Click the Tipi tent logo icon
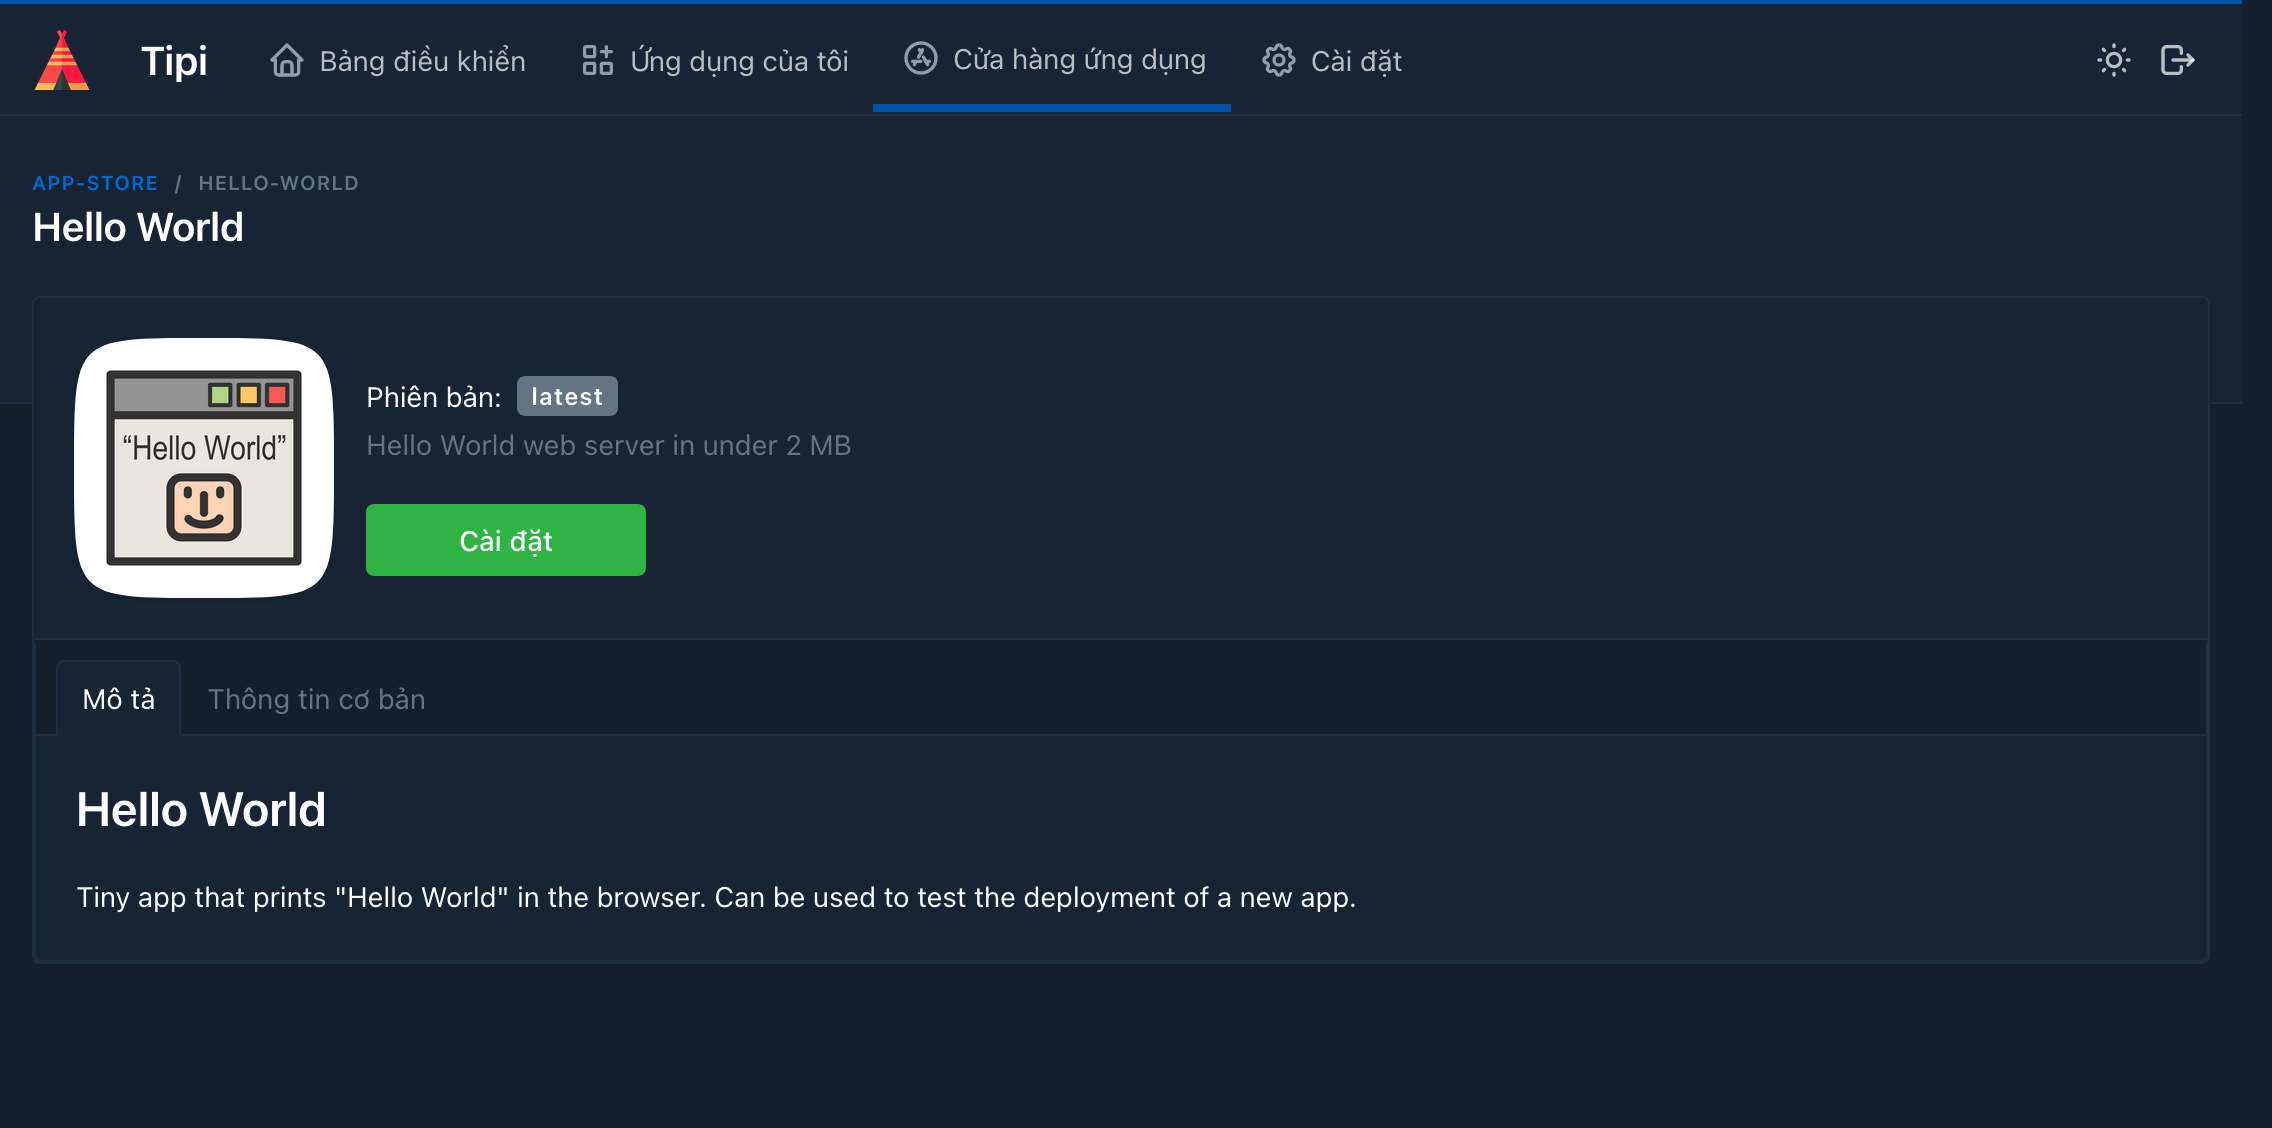 [x=62, y=60]
